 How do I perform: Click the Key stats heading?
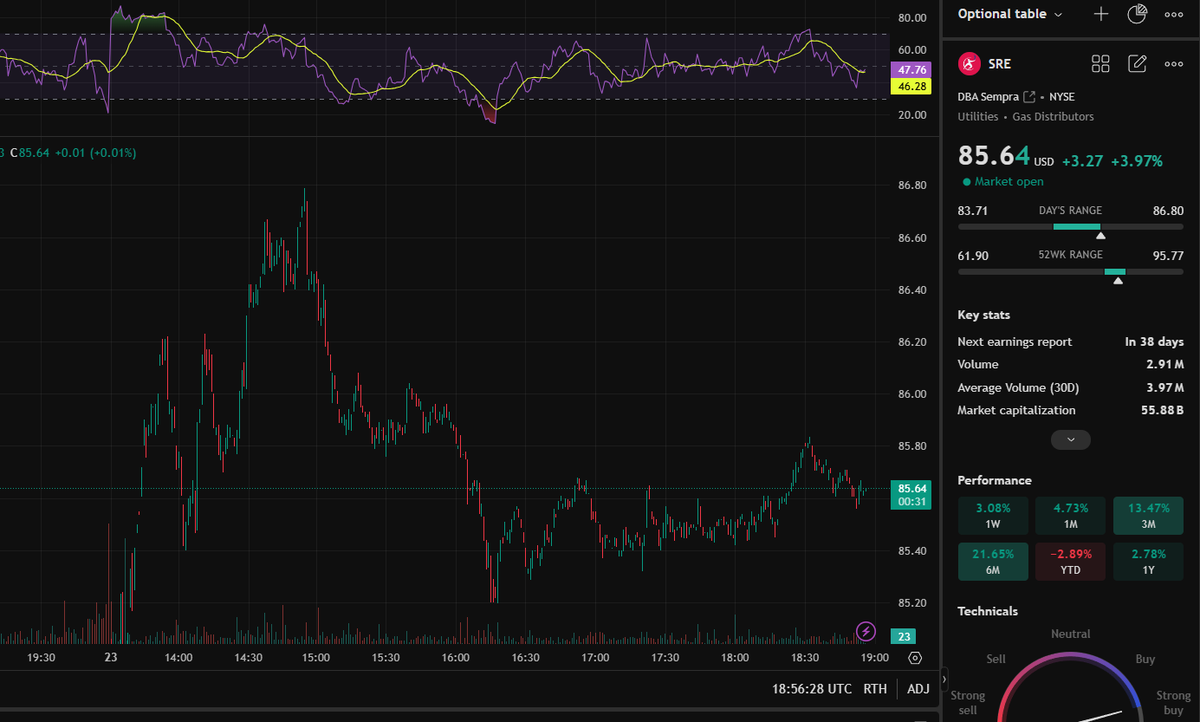(x=984, y=315)
